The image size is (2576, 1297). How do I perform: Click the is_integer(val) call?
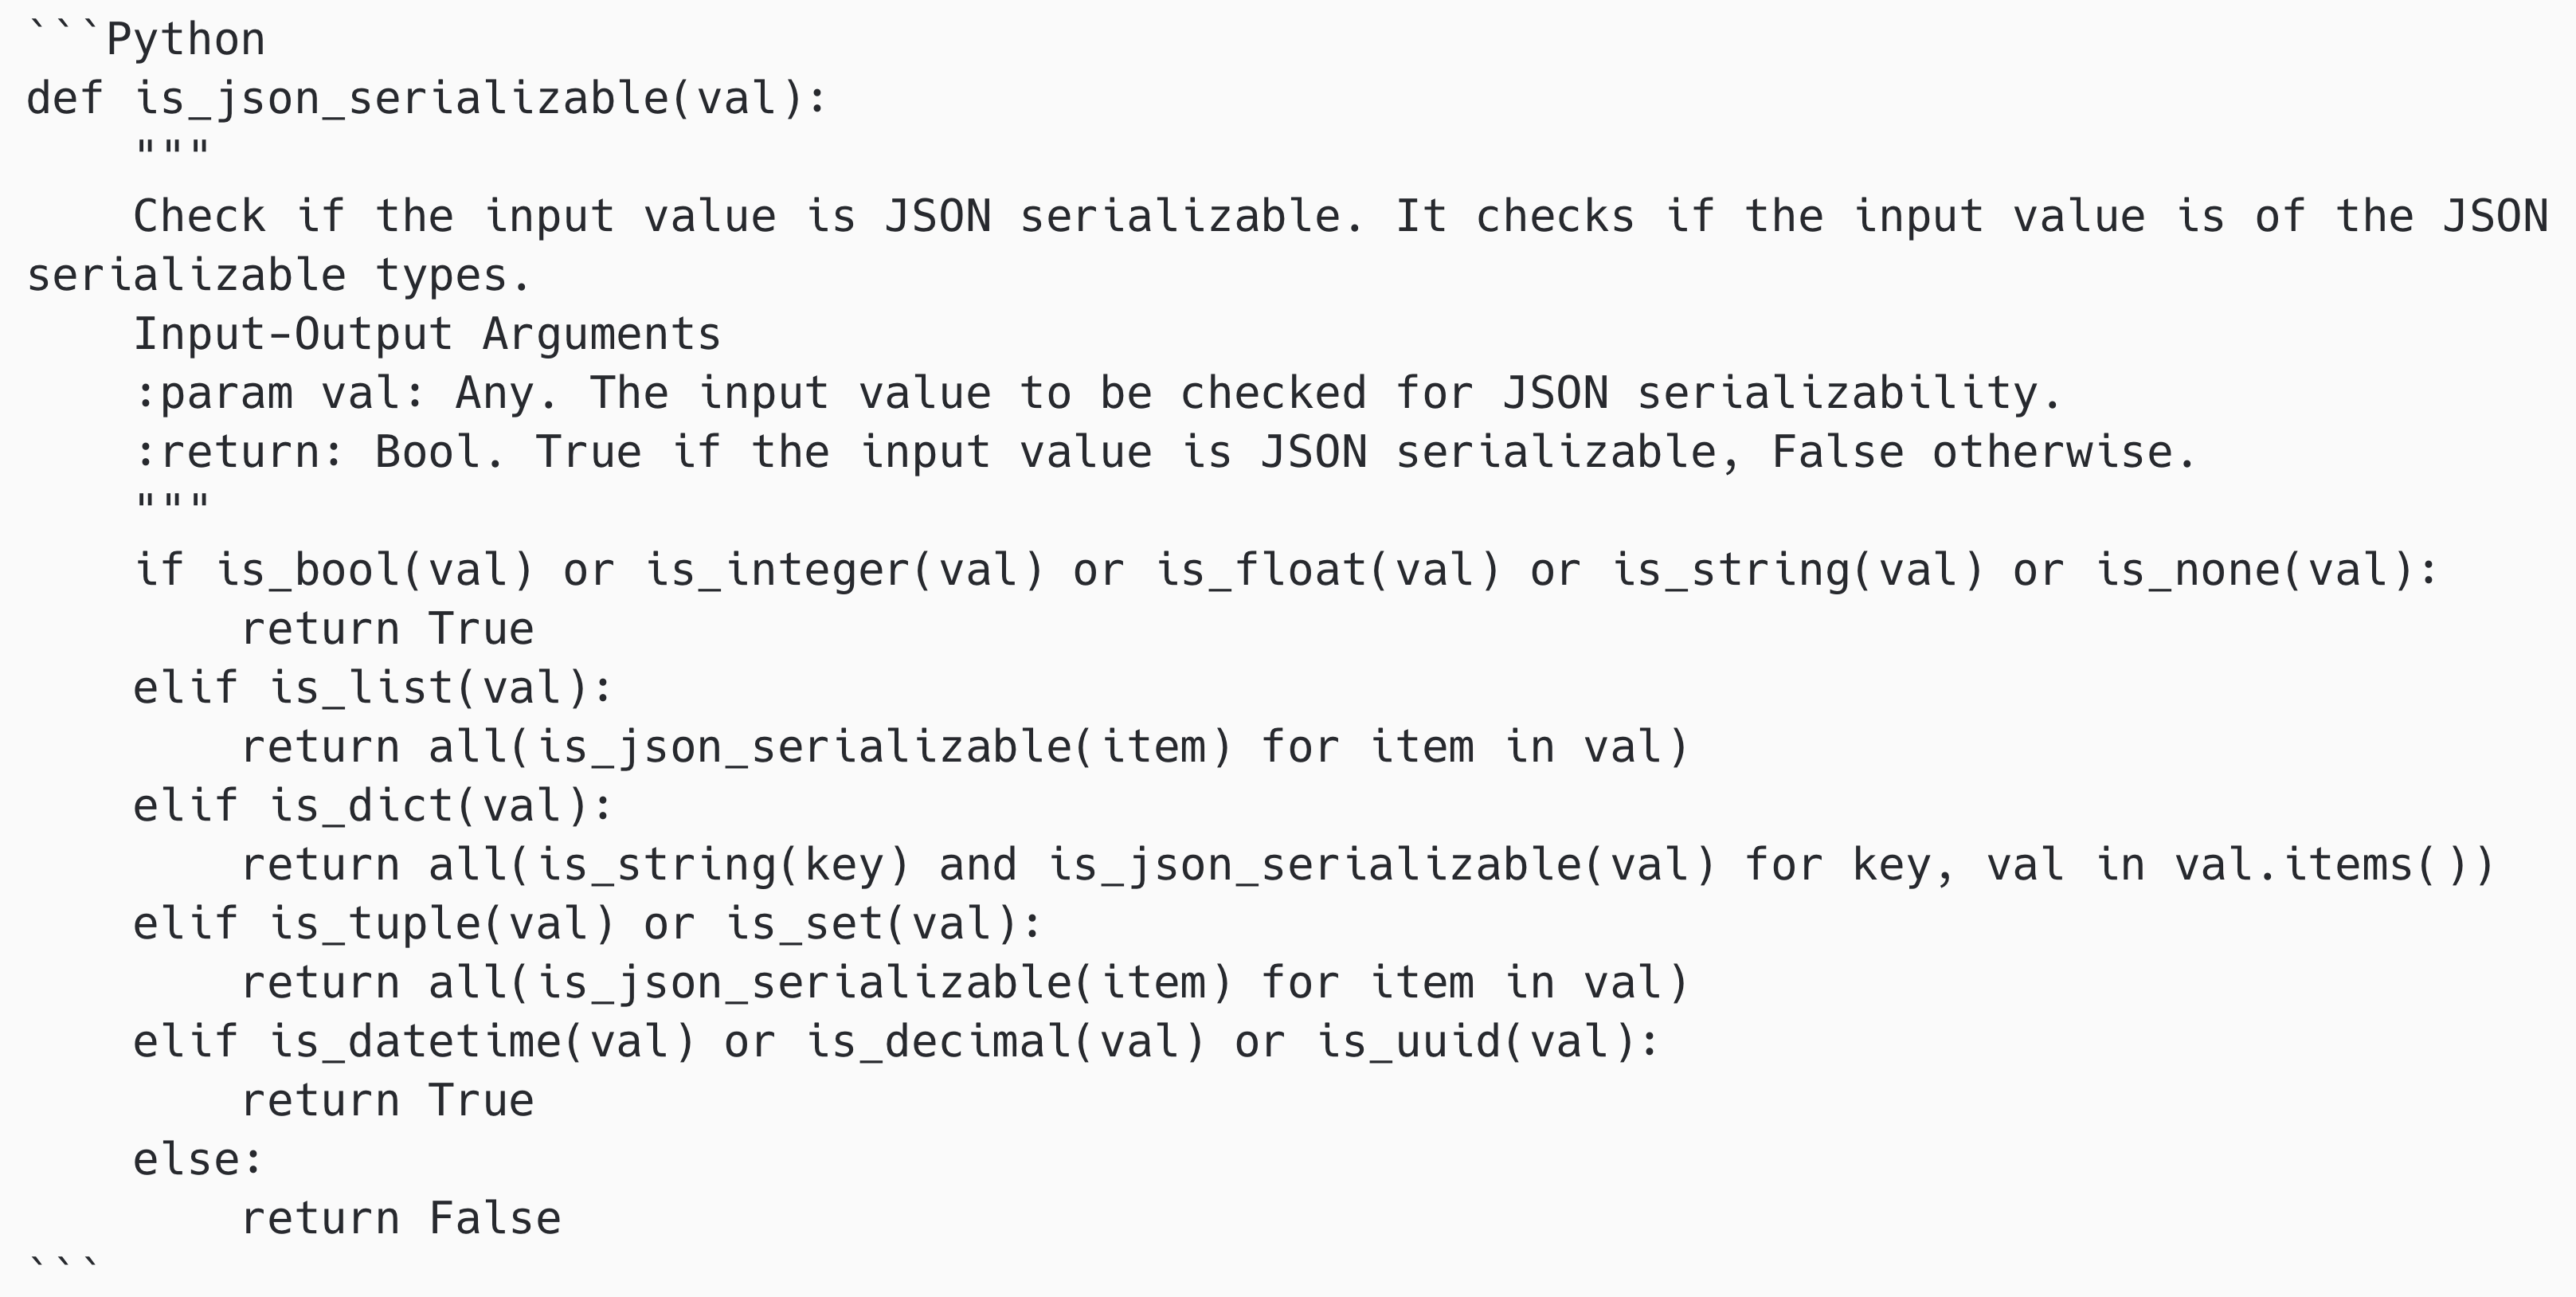(844, 570)
